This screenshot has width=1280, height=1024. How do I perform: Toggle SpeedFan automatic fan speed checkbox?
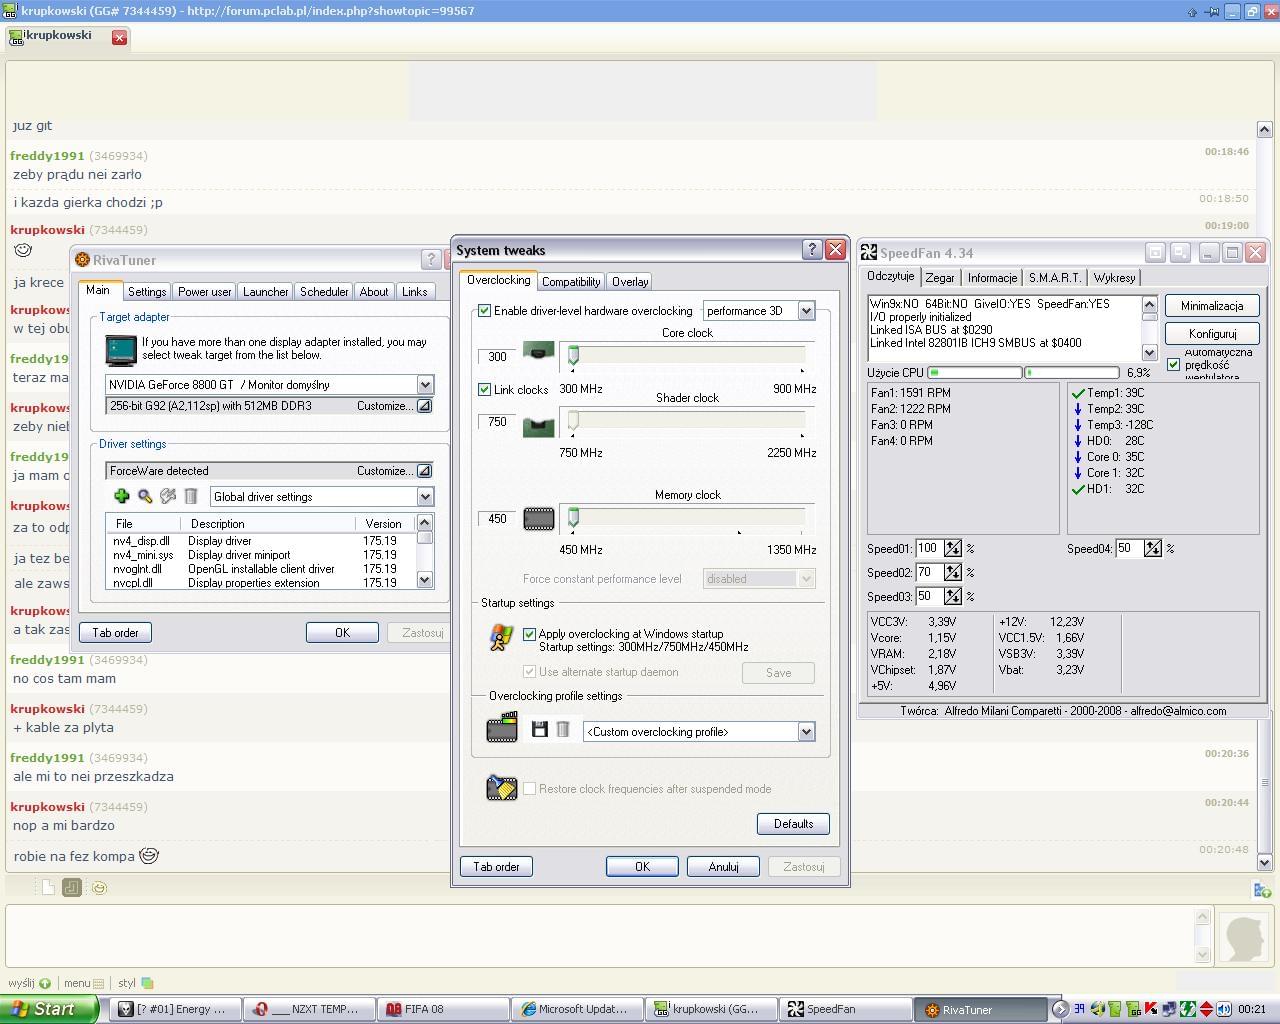point(1174,364)
